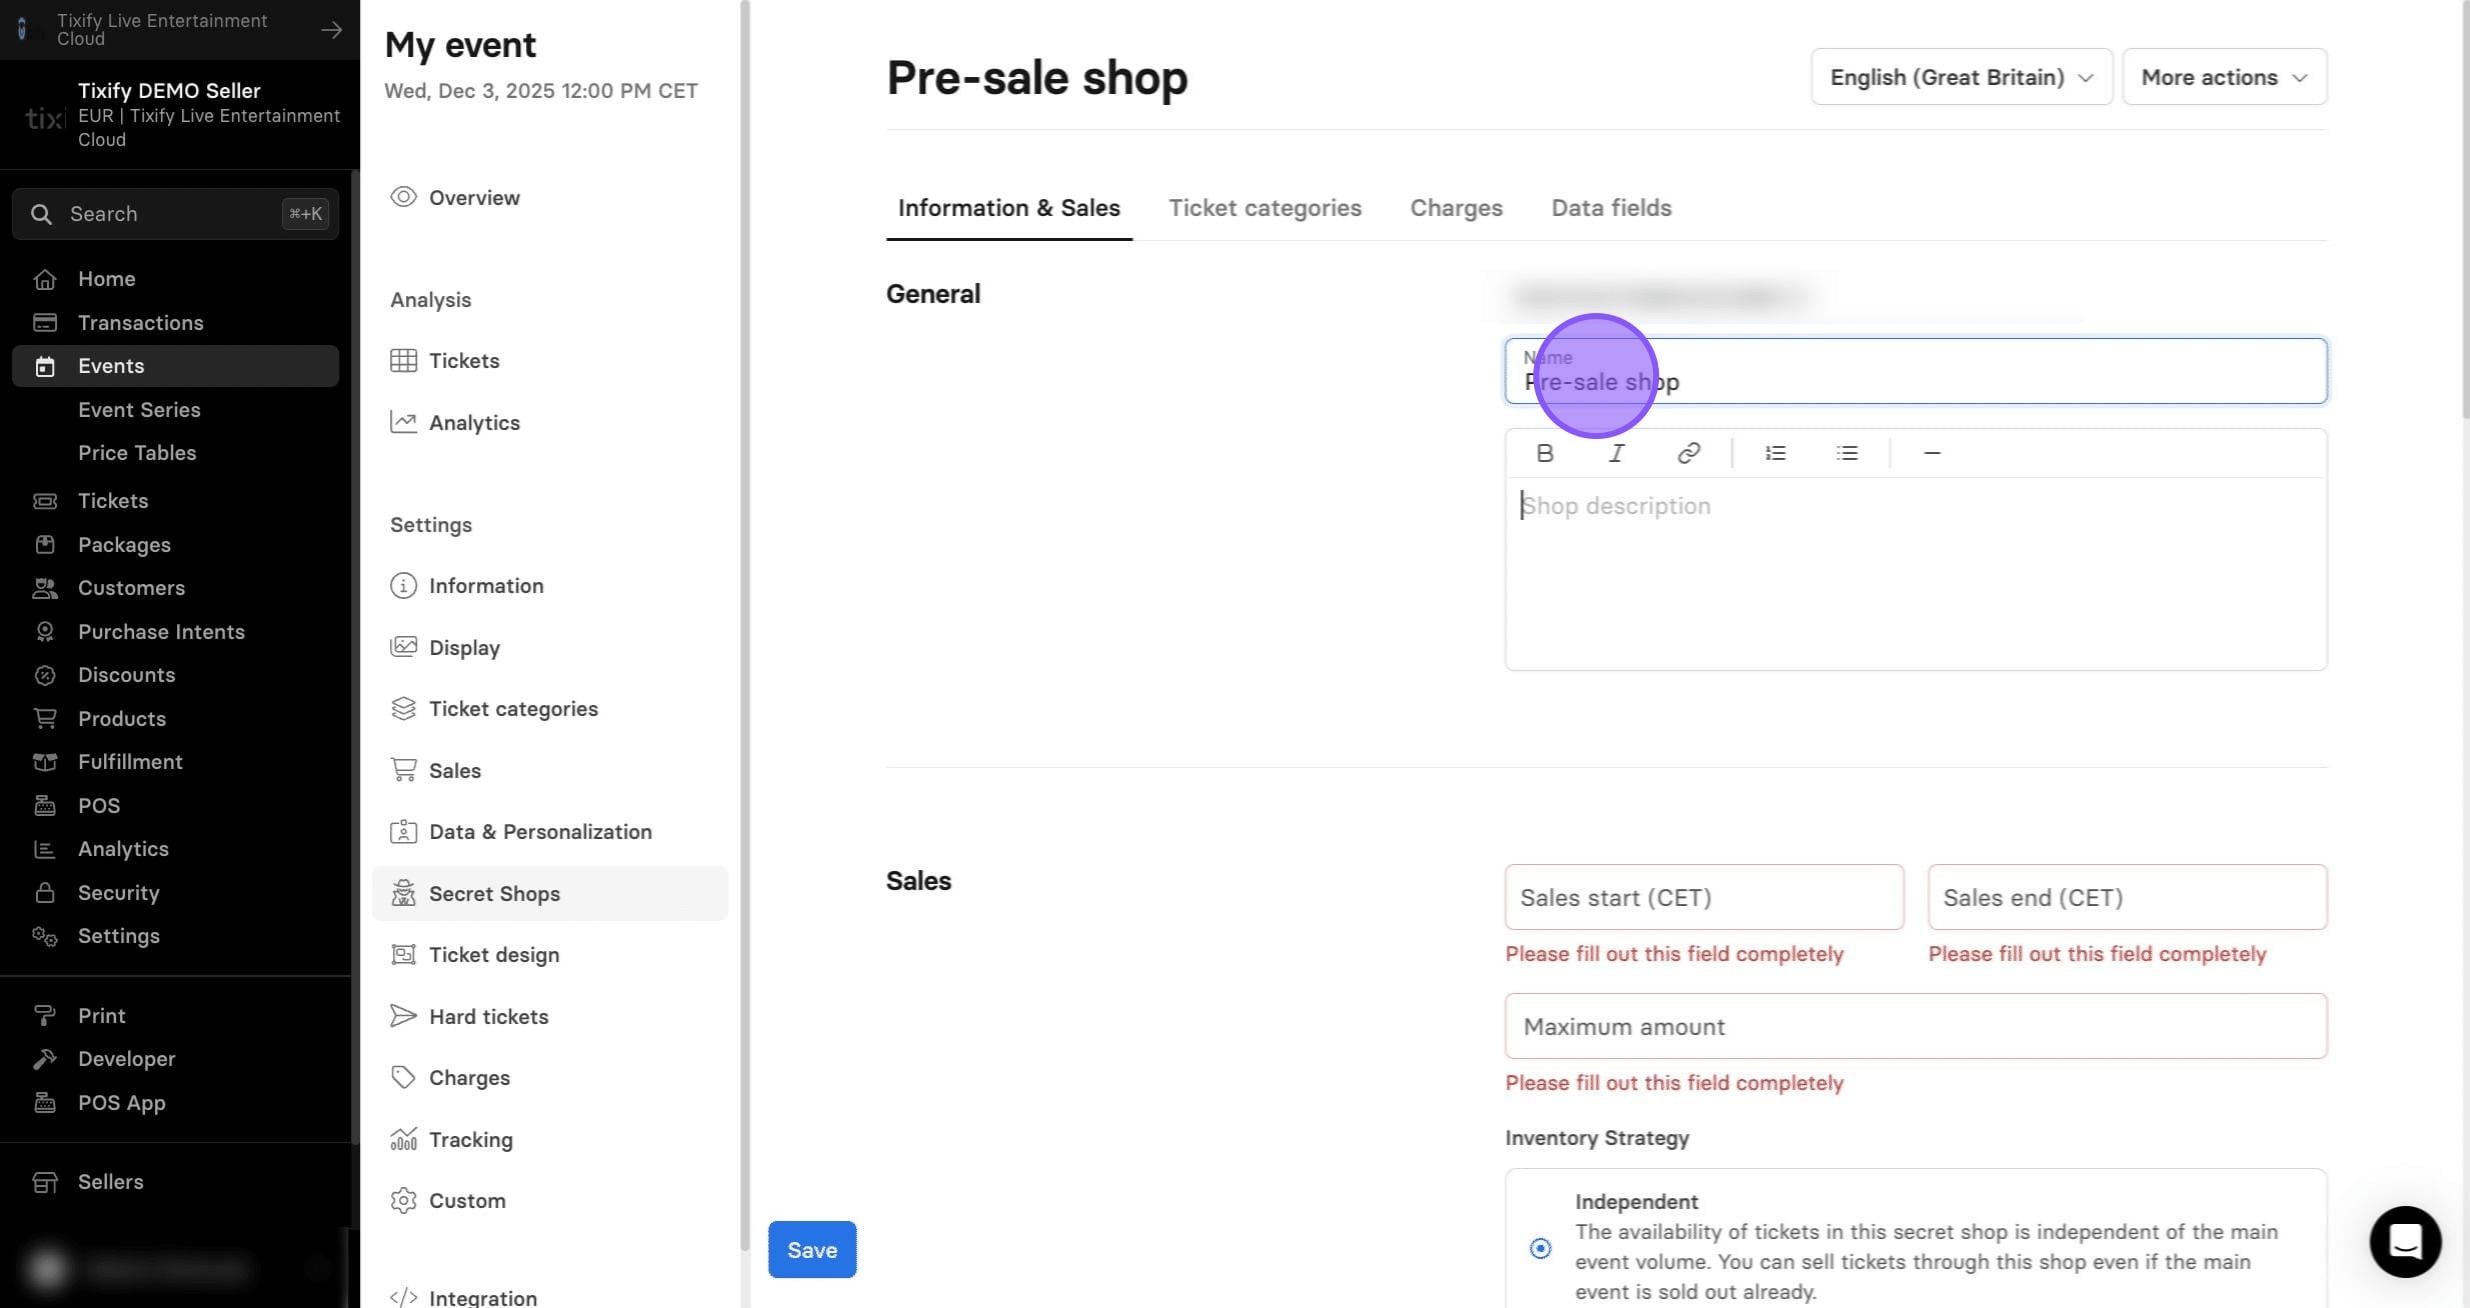Screen dimensions: 2470x1308
Task: Insert a link in shop description
Action: pos(1688,453)
